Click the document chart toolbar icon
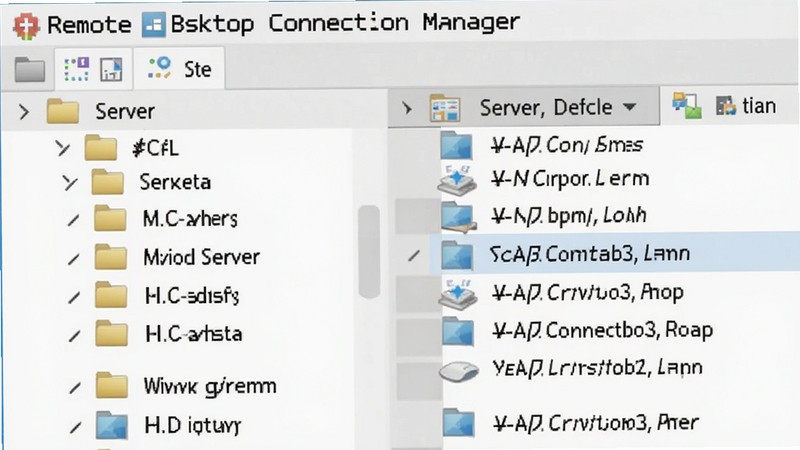 (111, 69)
